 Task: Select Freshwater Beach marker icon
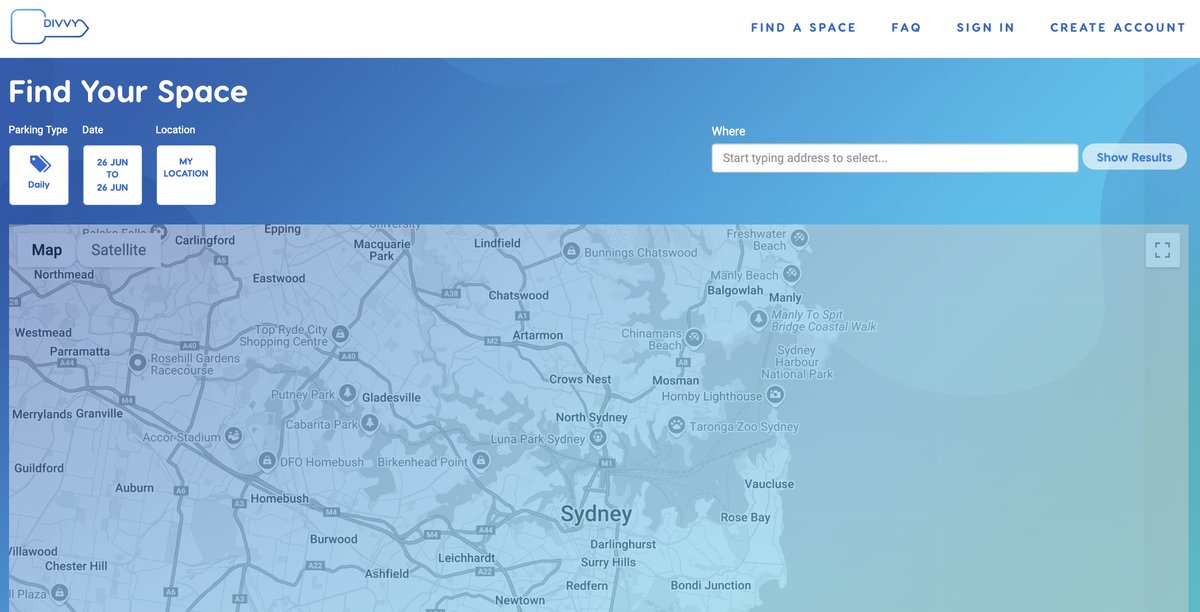click(799, 238)
